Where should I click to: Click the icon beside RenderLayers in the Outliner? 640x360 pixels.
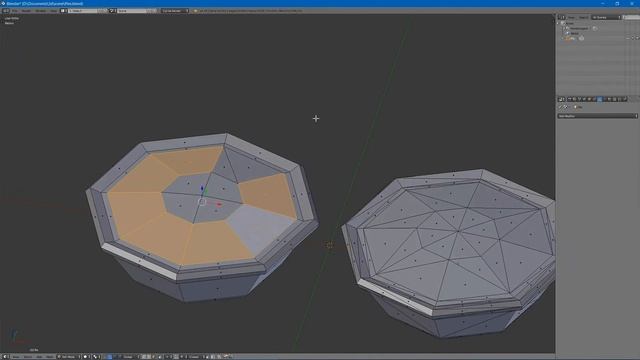pyautogui.click(x=595, y=29)
